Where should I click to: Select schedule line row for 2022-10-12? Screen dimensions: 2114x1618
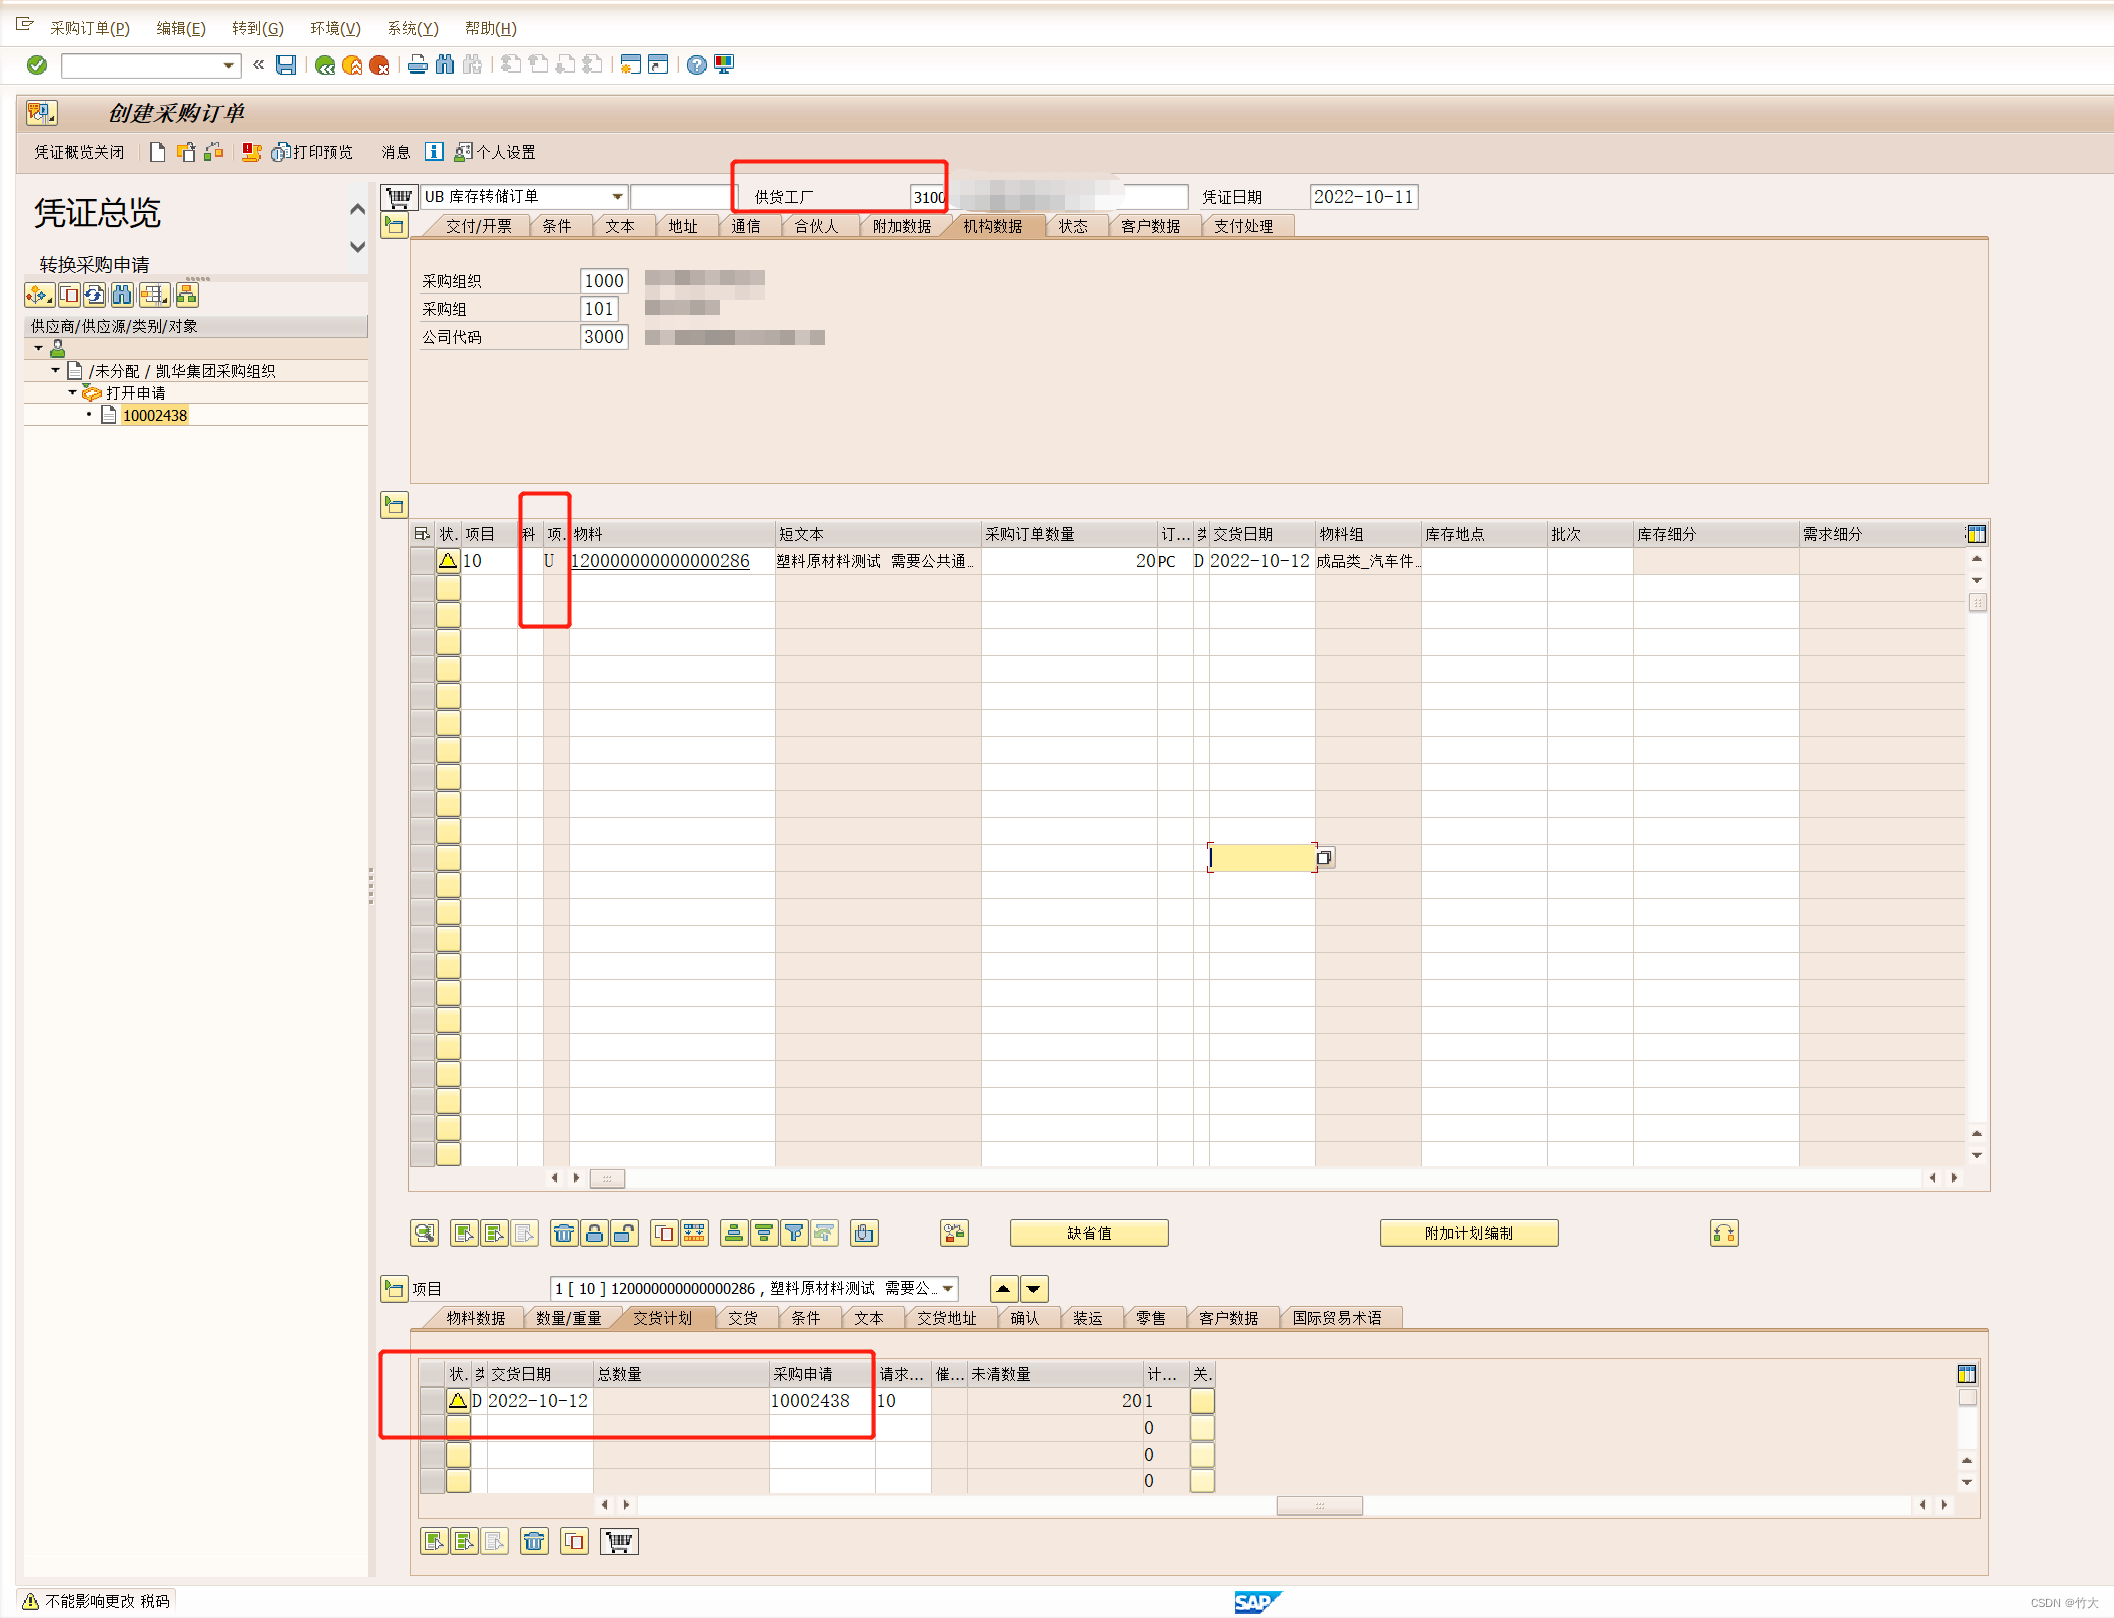pos(432,1401)
